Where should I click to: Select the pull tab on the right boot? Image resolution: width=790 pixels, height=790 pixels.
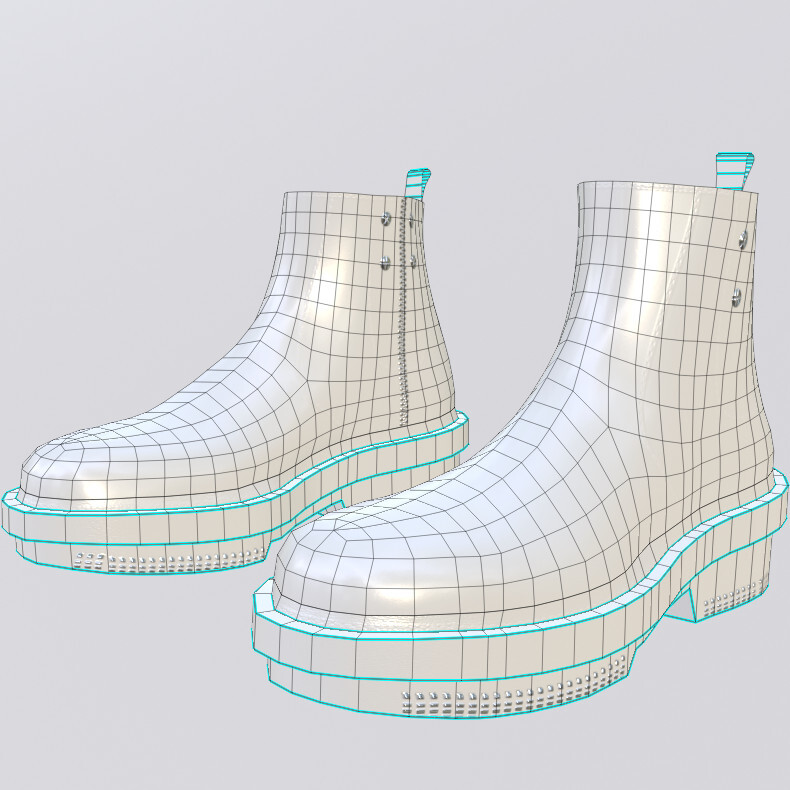[x=736, y=171]
